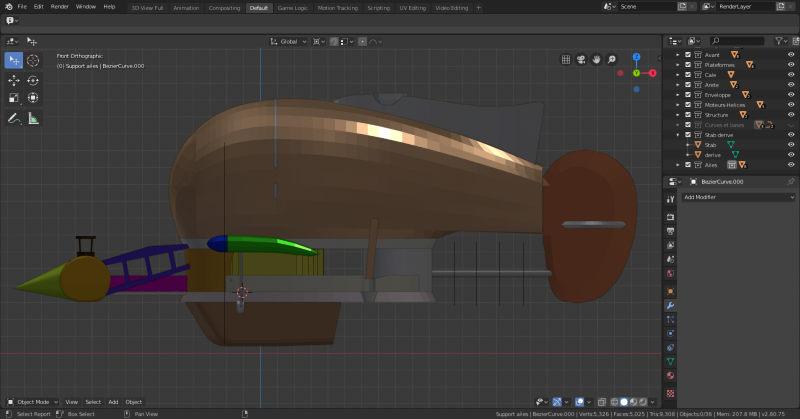Toggle camera view in viewport
The width and height of the screenshot is (800, 419).
[581, 59]
